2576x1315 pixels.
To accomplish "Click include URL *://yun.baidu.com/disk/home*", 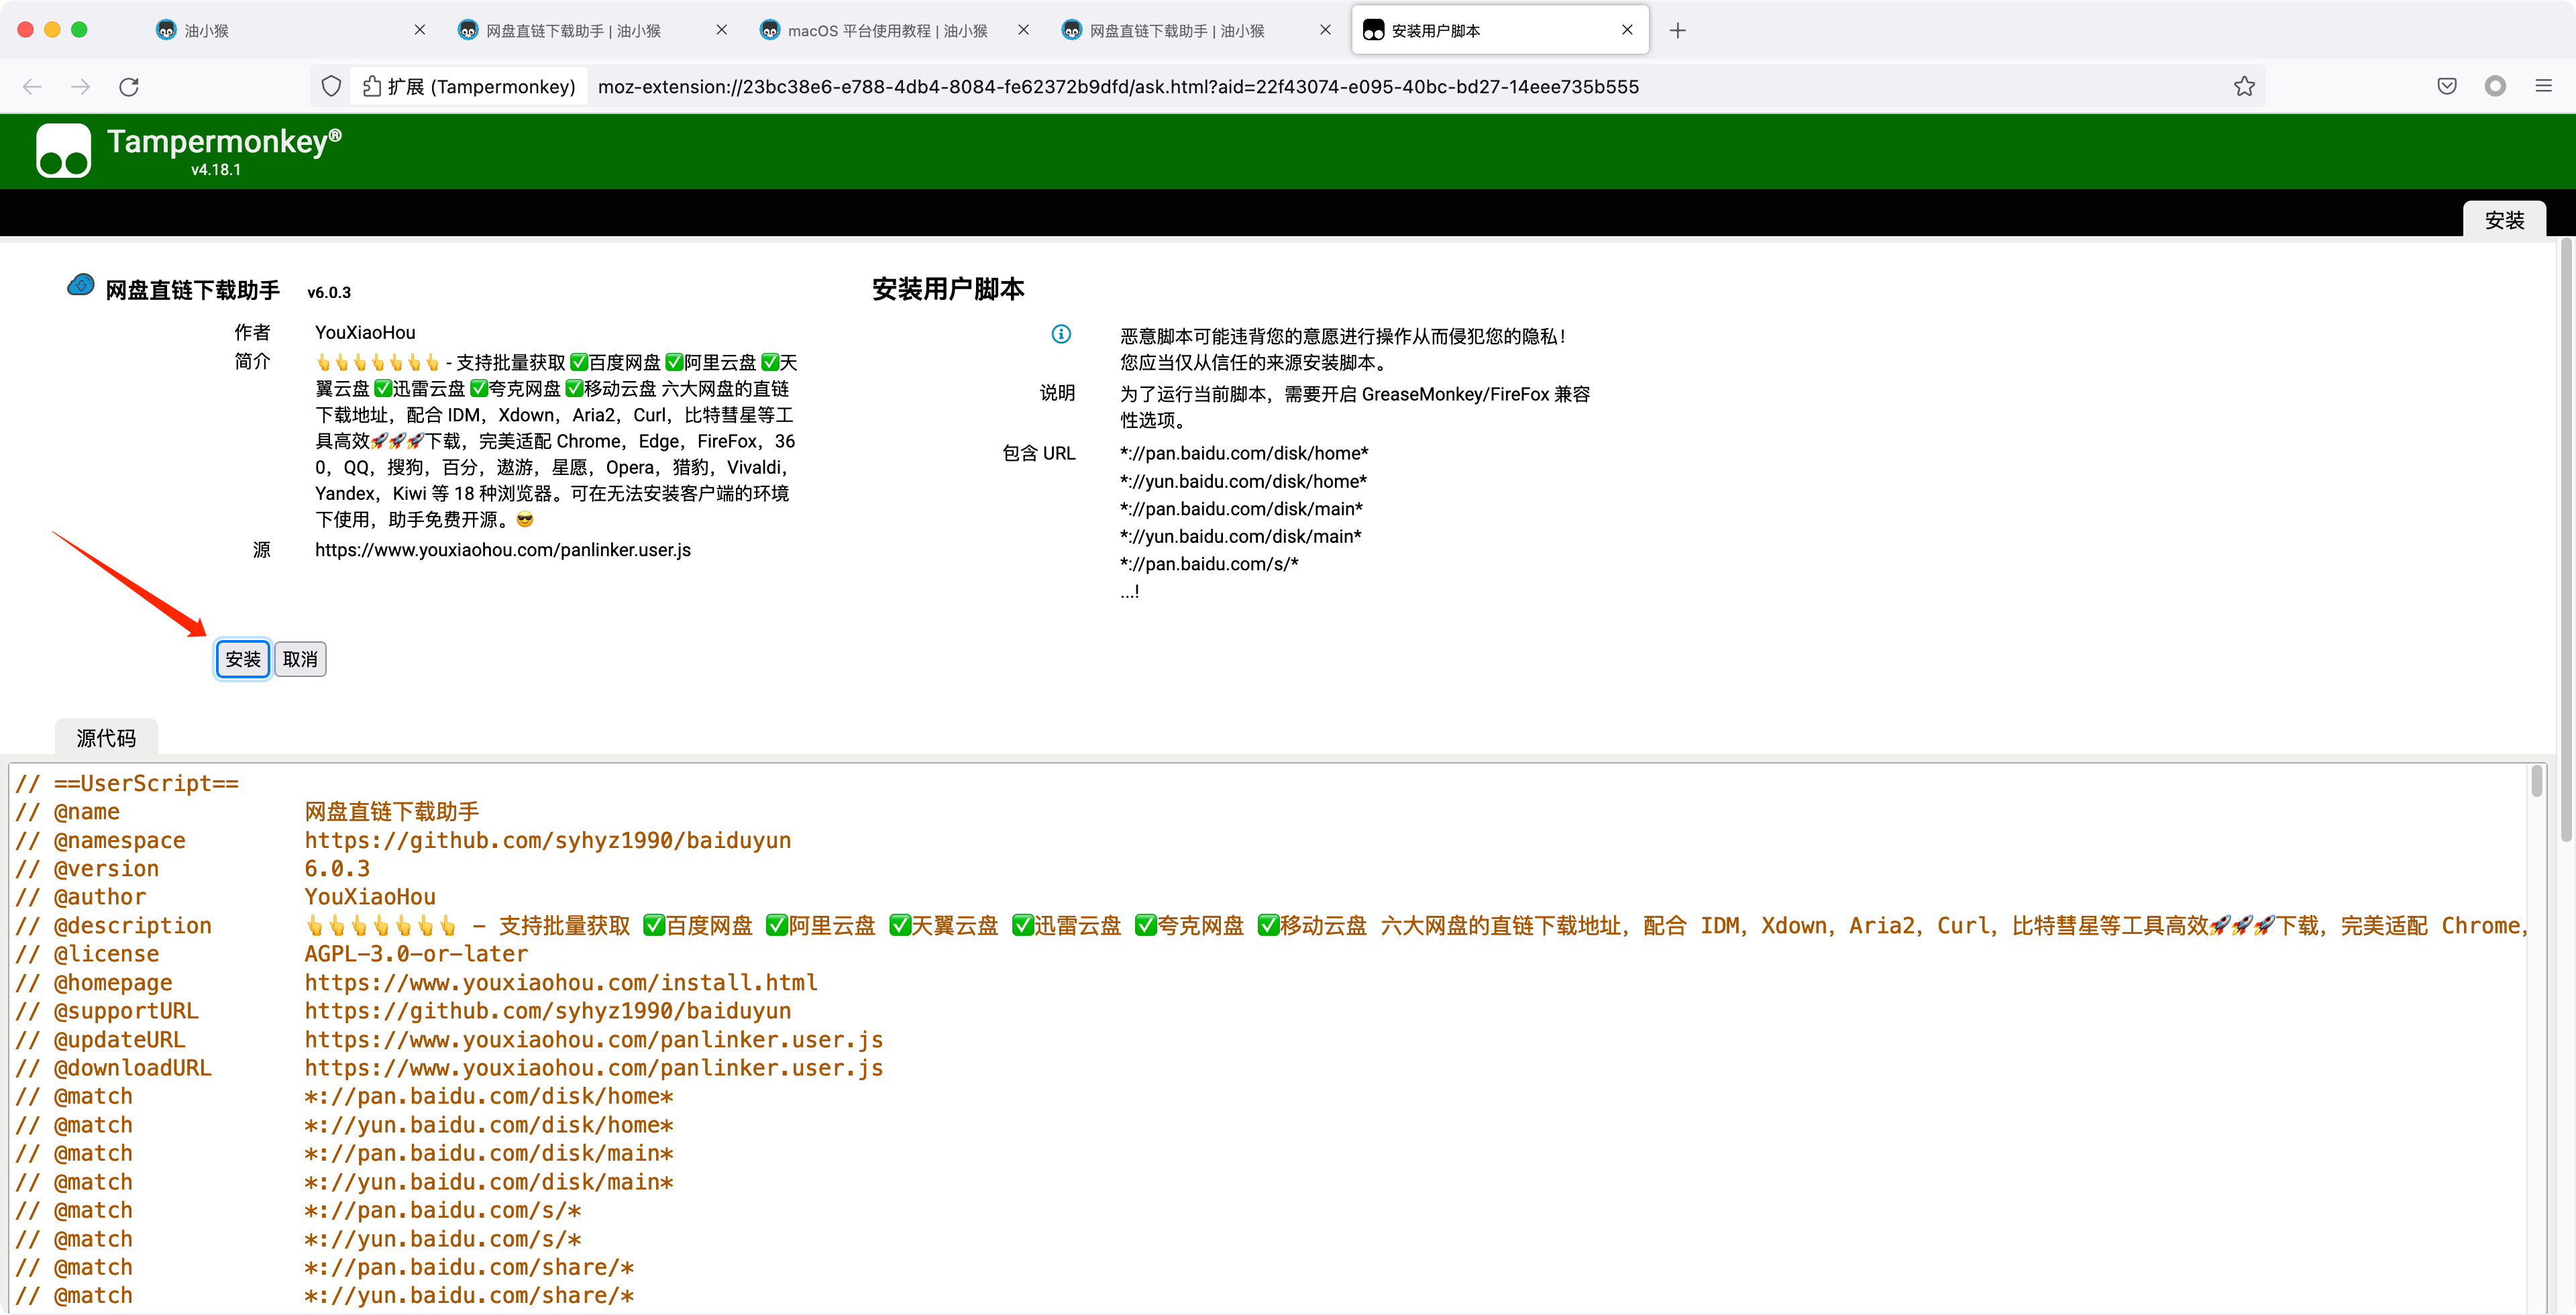I will click(x=1243, y=481).
